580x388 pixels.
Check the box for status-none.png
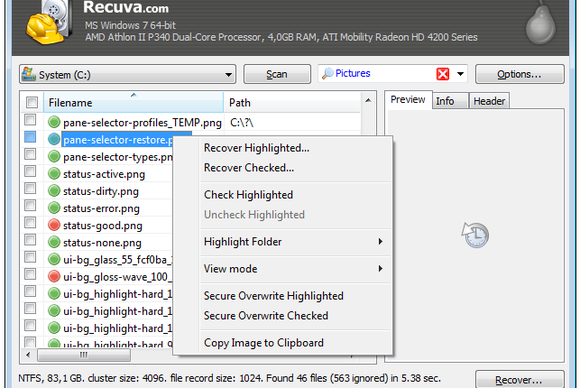point(30,240)
